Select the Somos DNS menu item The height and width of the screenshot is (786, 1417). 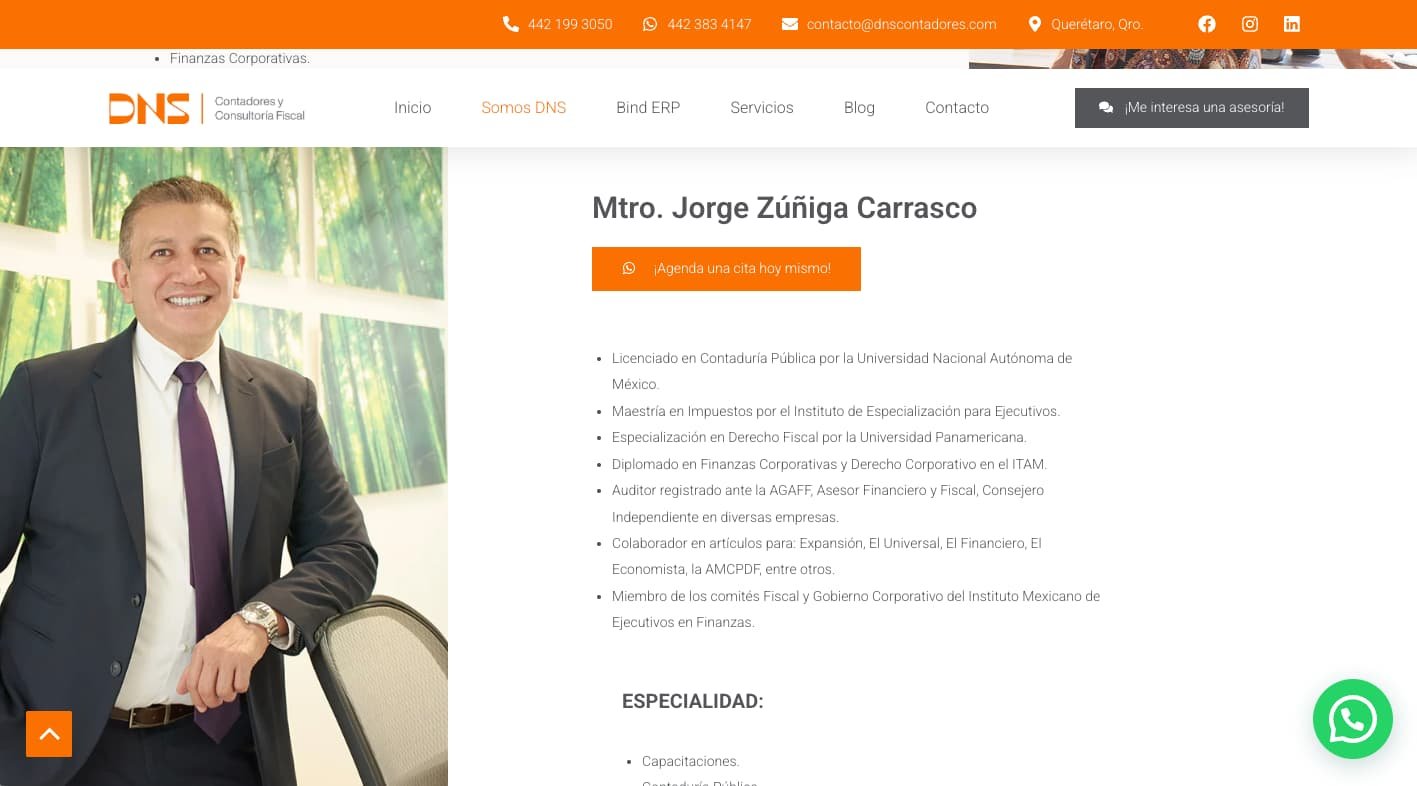523,108
